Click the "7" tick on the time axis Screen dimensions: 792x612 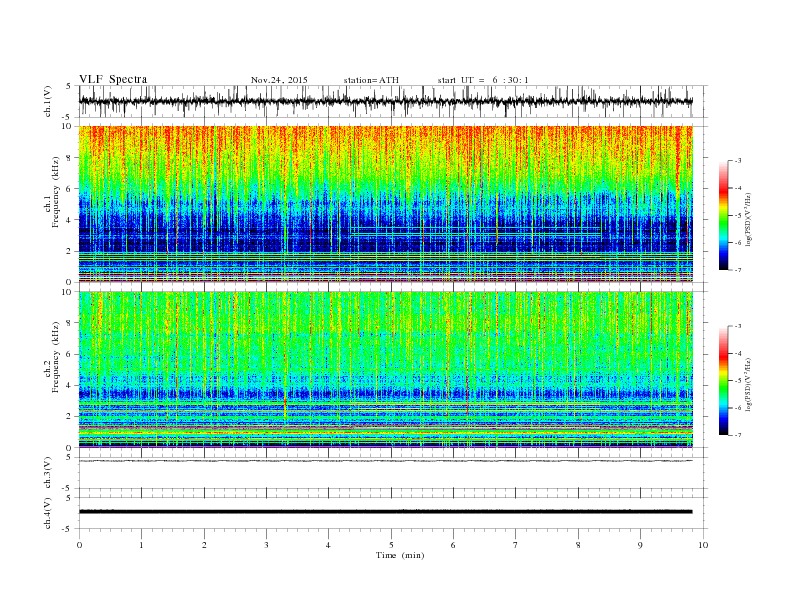pos(516,545)
